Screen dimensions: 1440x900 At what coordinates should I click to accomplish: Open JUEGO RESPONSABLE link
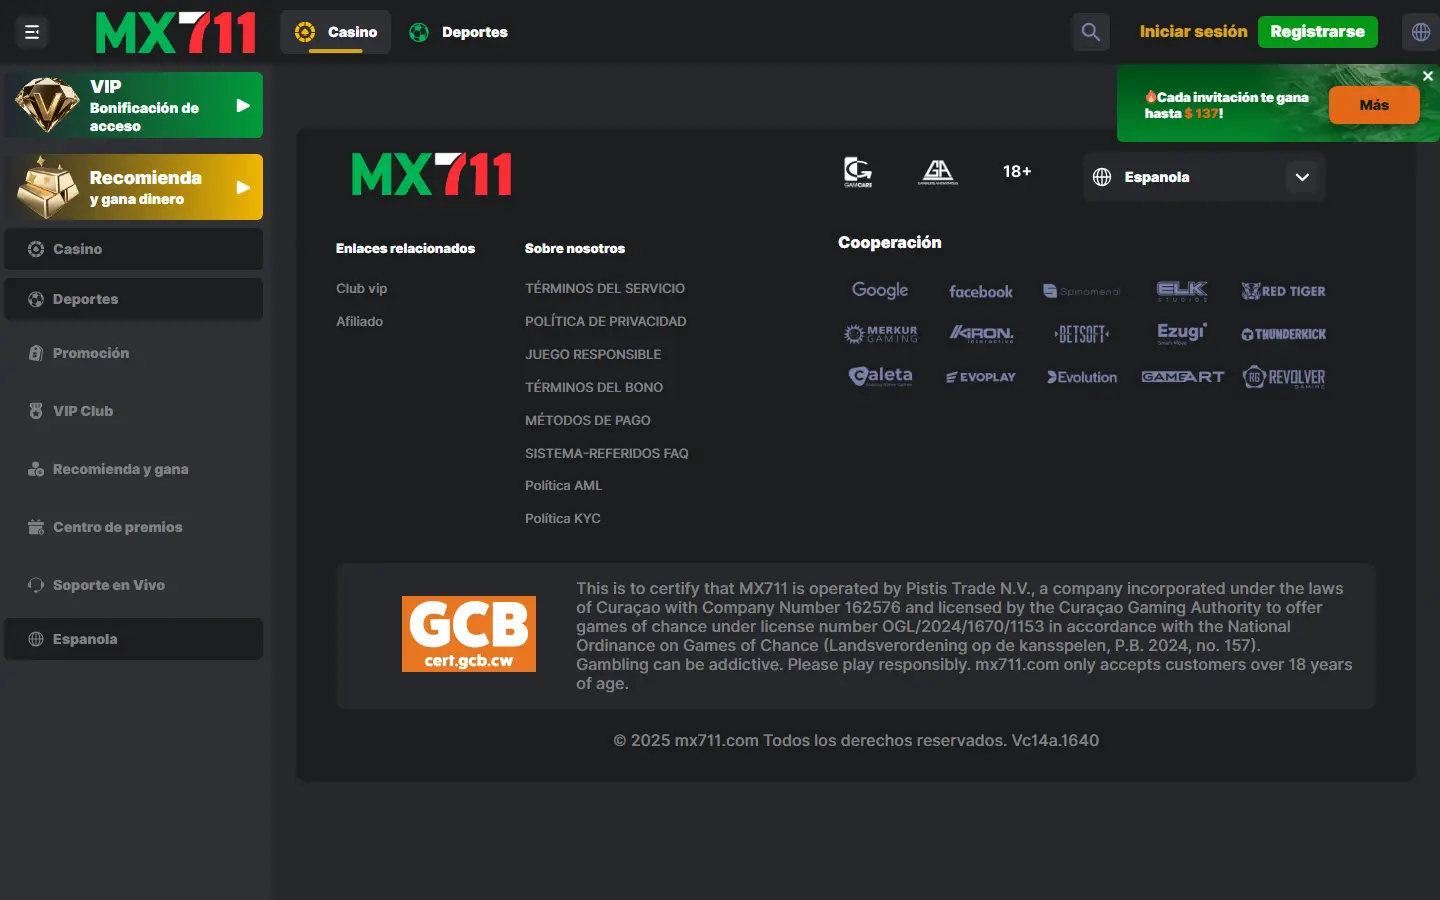593,354
